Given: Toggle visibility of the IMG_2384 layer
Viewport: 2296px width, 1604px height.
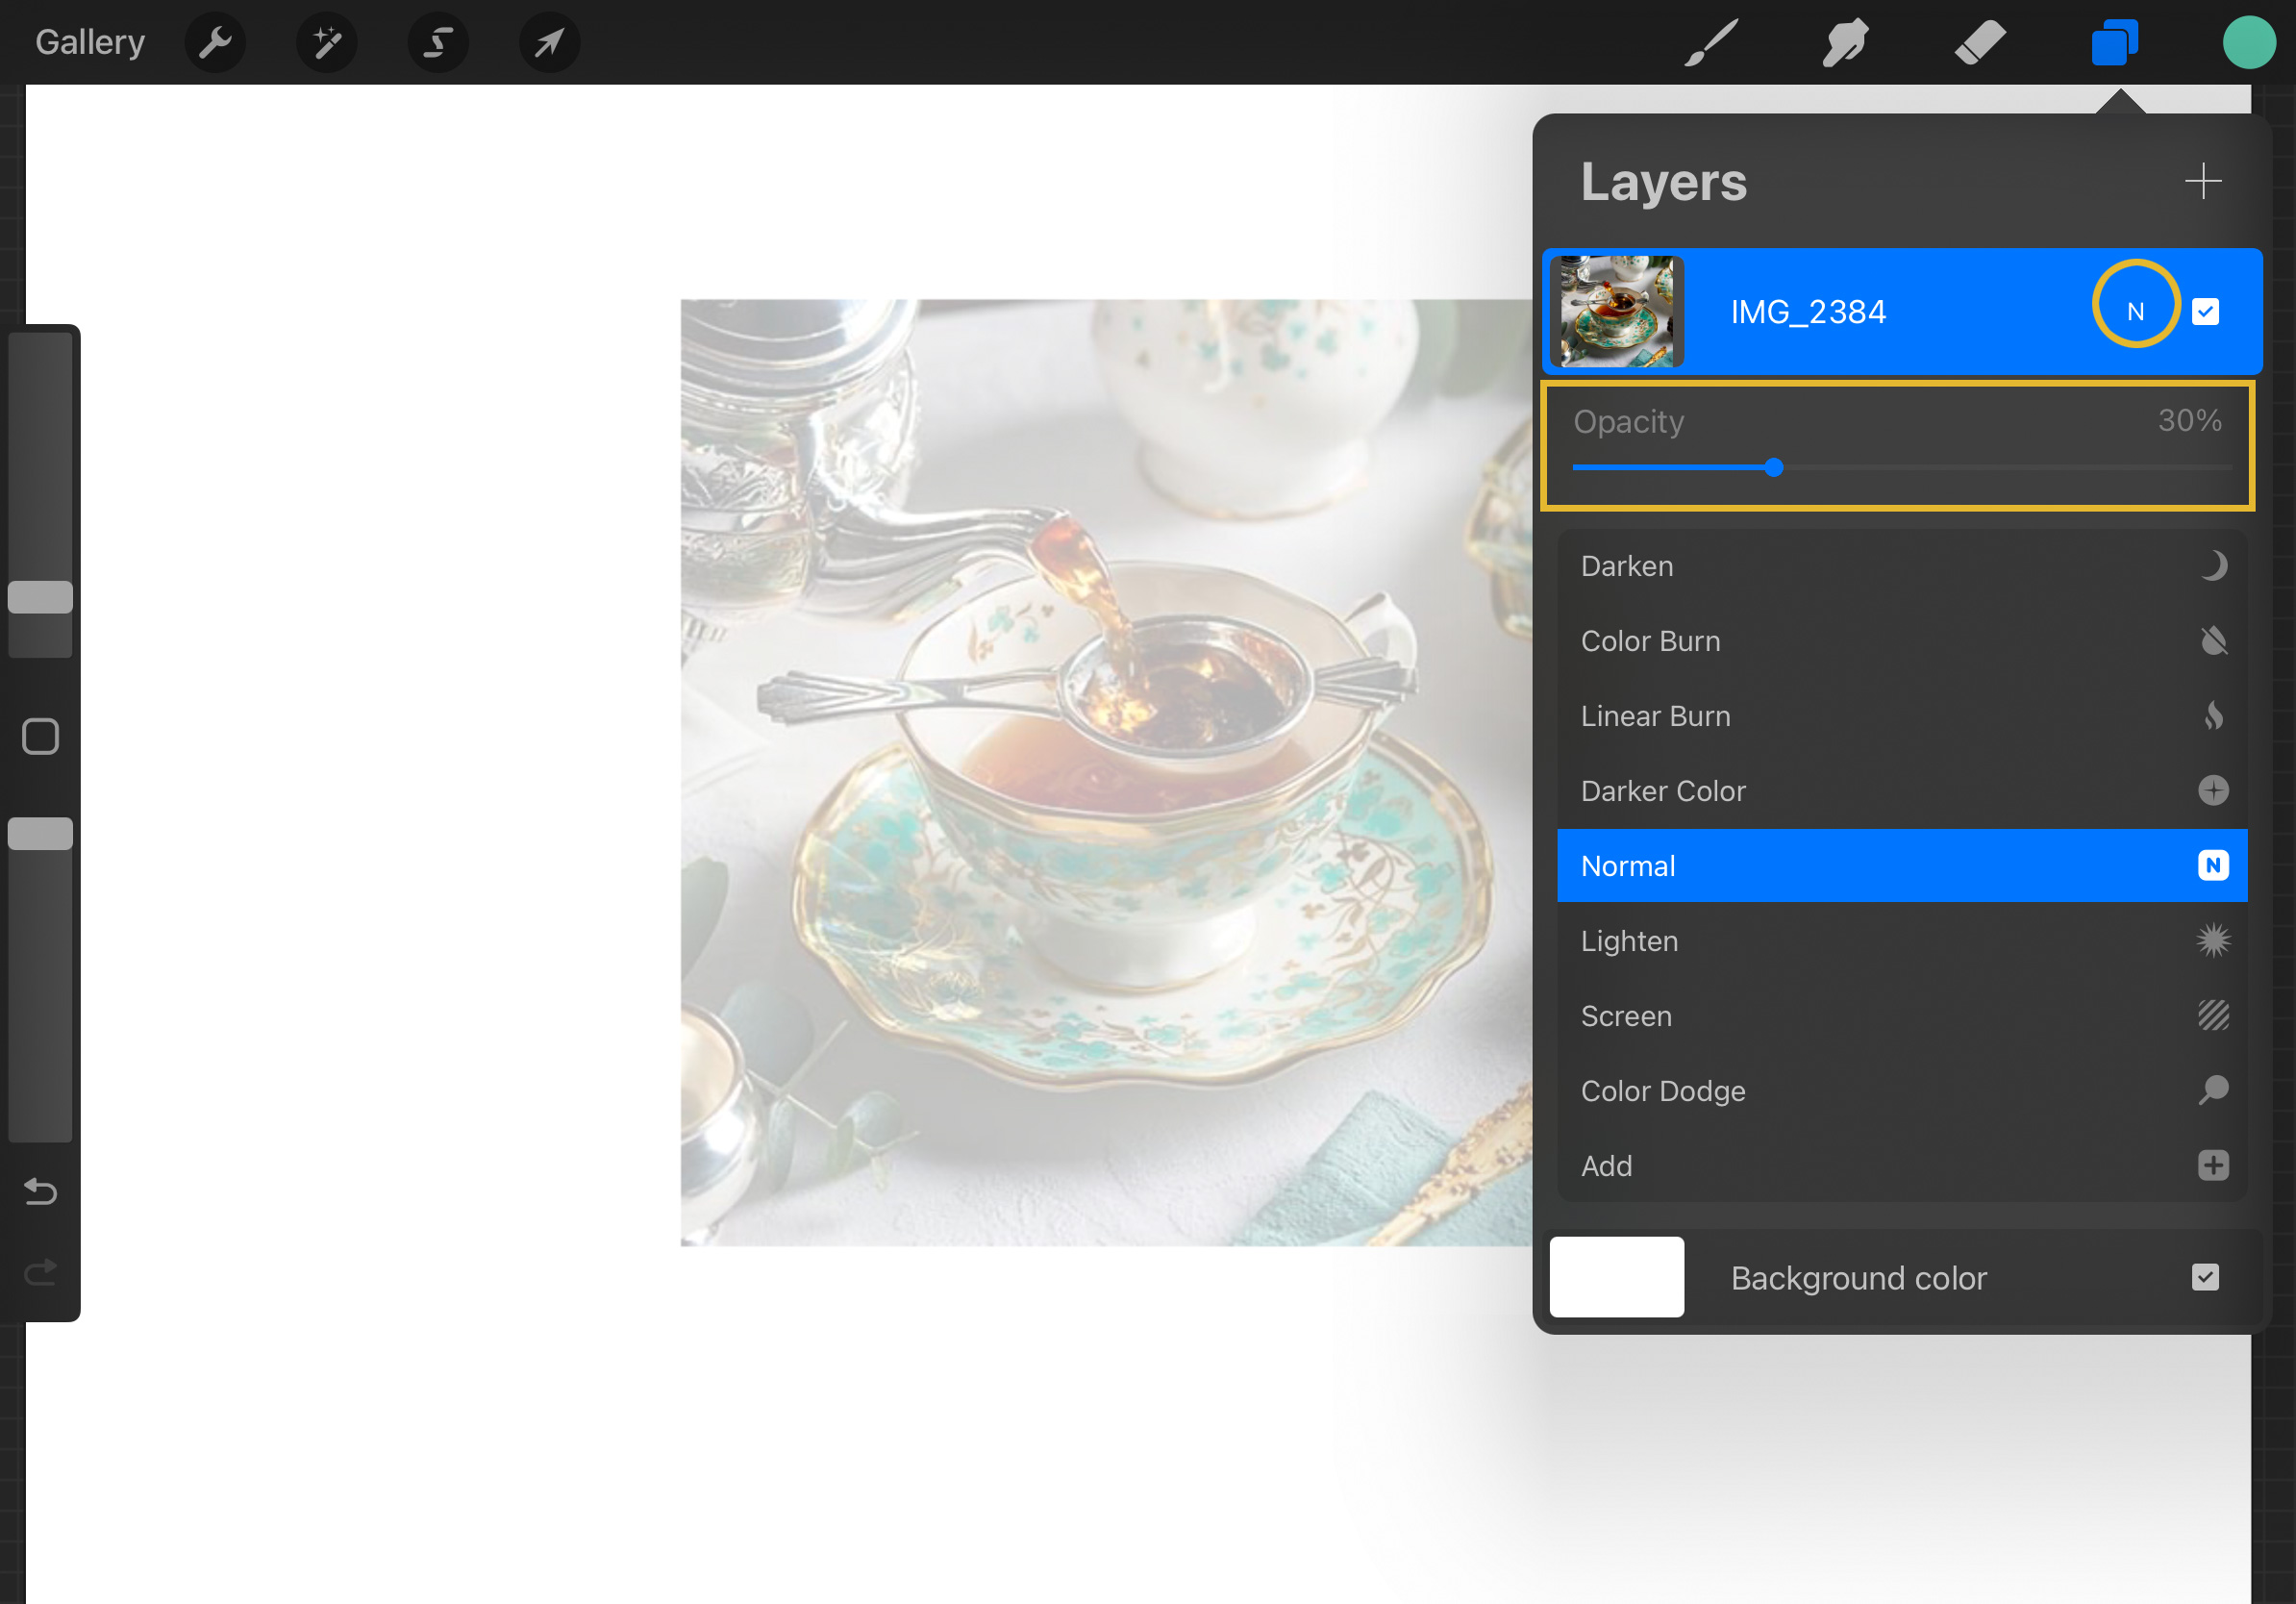Looking at the screenshot, I should (x=2205, y=312).
